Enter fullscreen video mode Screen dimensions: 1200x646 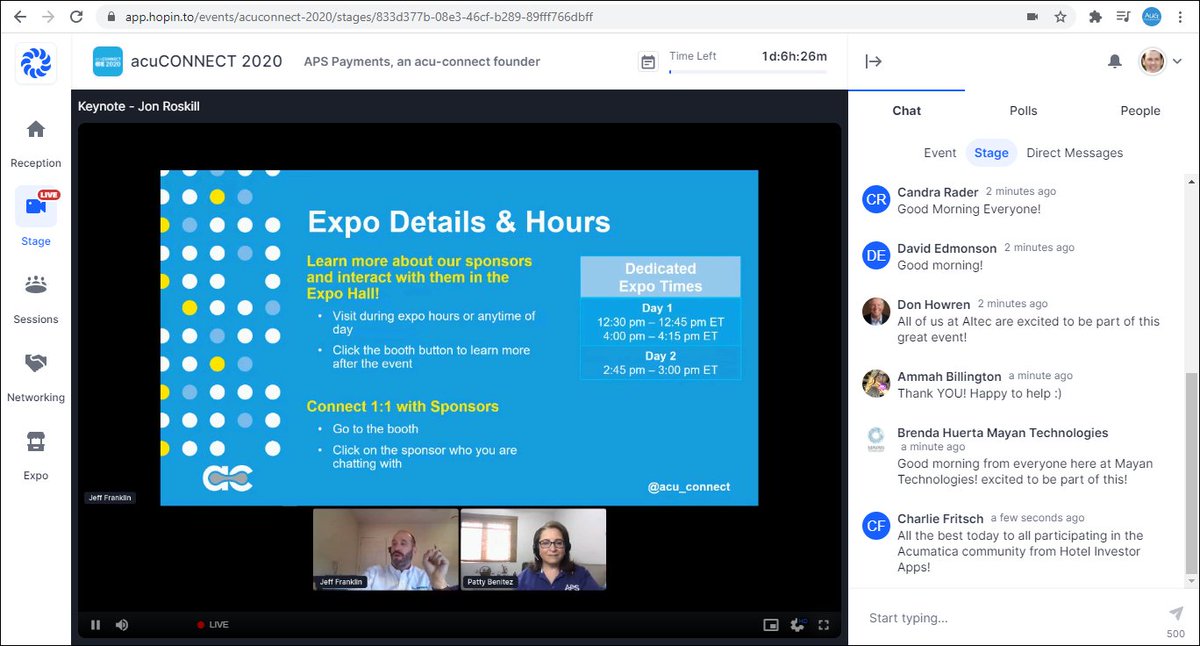click(x=824, y=625)
